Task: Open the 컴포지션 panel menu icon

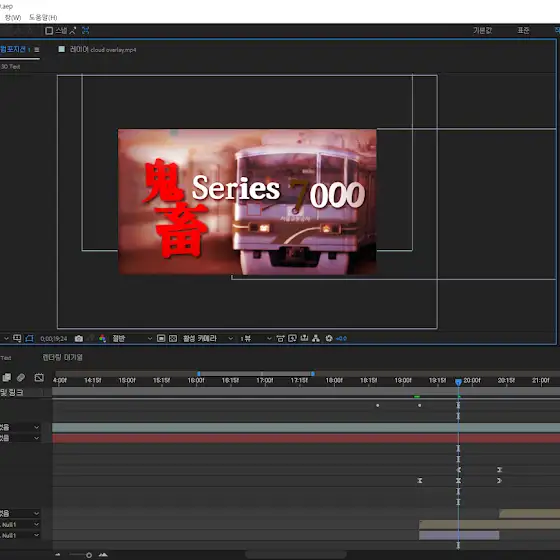Action: tap(36, 50)
